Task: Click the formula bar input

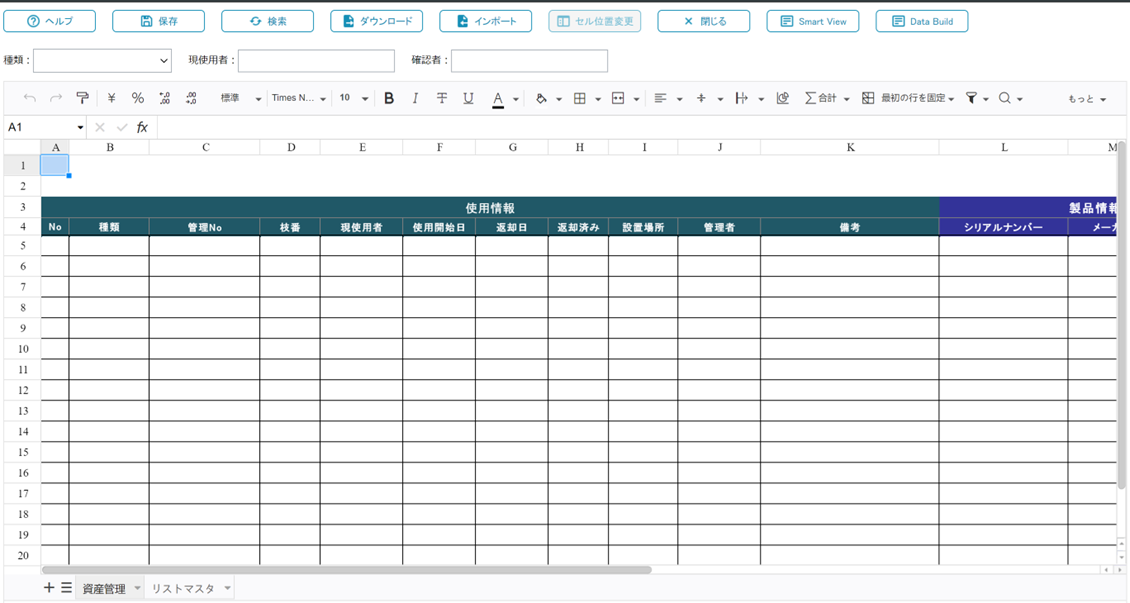Action: click(641, 128)
